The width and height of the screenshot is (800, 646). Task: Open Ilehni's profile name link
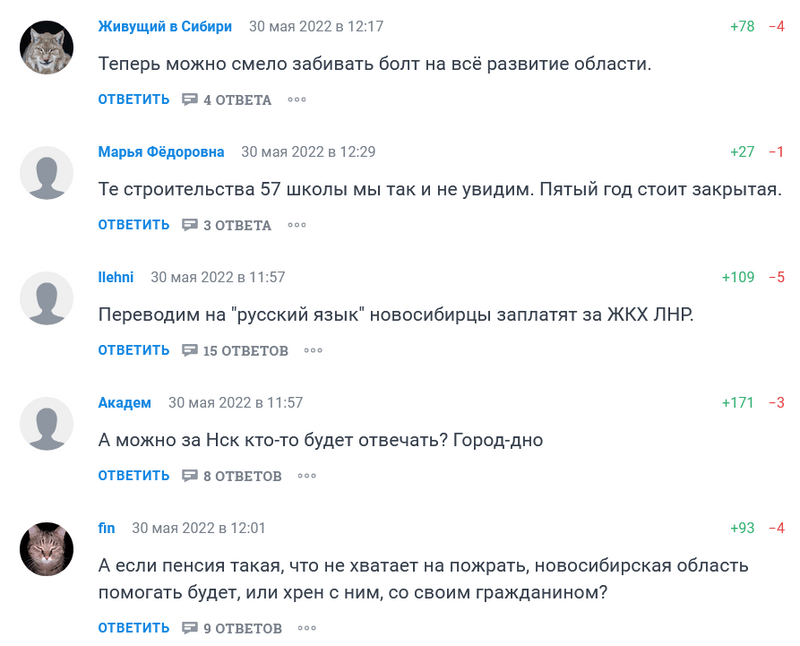116,277
